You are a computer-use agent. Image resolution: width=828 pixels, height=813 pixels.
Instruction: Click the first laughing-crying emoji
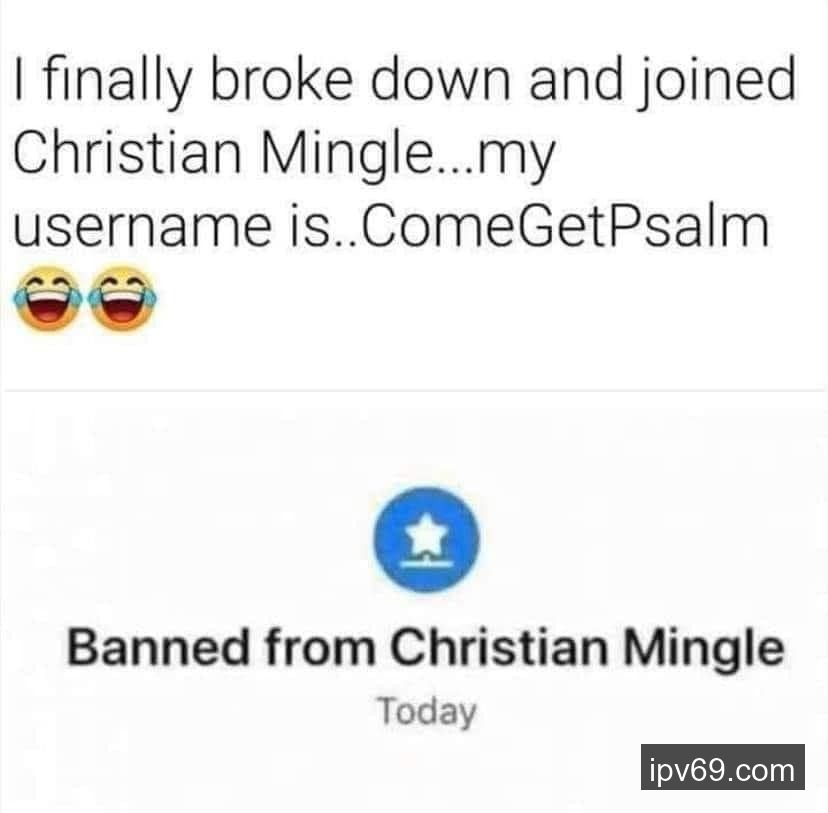tap(48, 298)
